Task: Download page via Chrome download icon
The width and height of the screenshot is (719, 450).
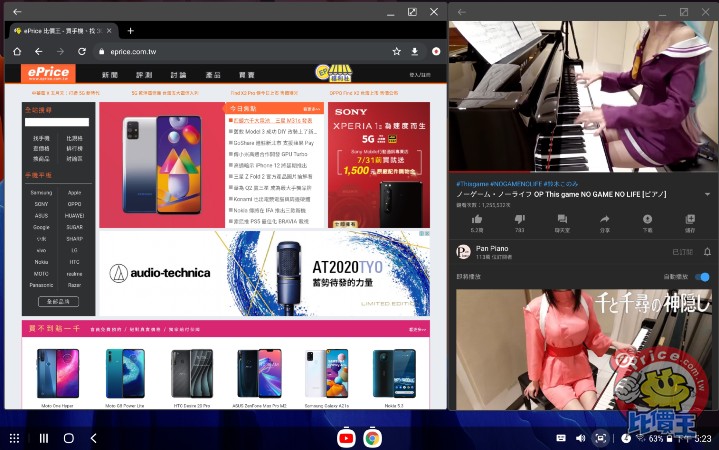Action: 415,51
